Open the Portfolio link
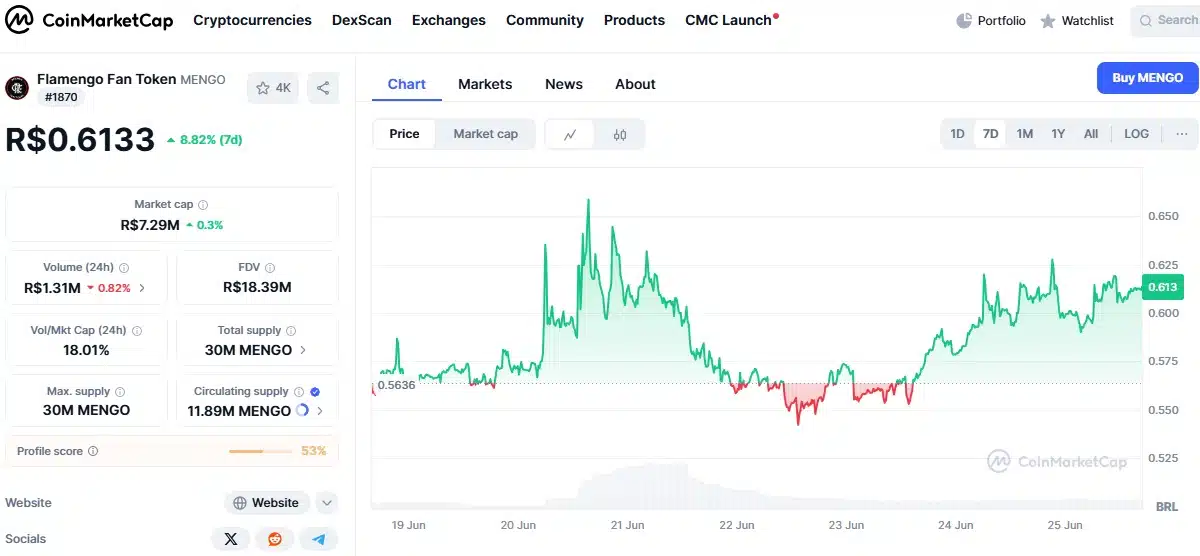The width and height of the screenshot is (1200, 556). pyautogui.click(x=991, y=20)
